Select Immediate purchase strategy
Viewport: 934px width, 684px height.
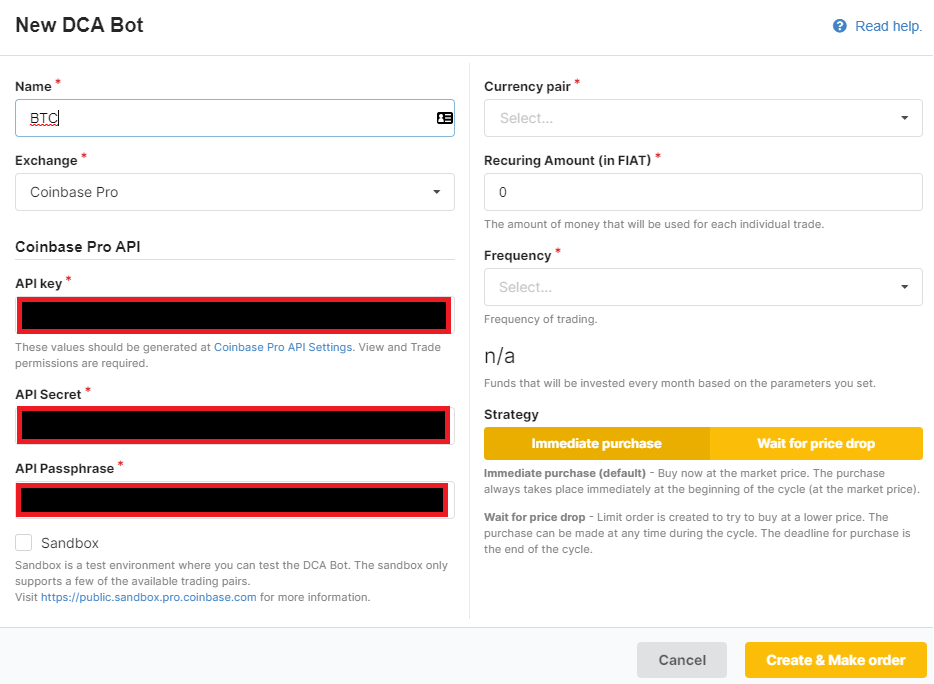click(596, 443)
